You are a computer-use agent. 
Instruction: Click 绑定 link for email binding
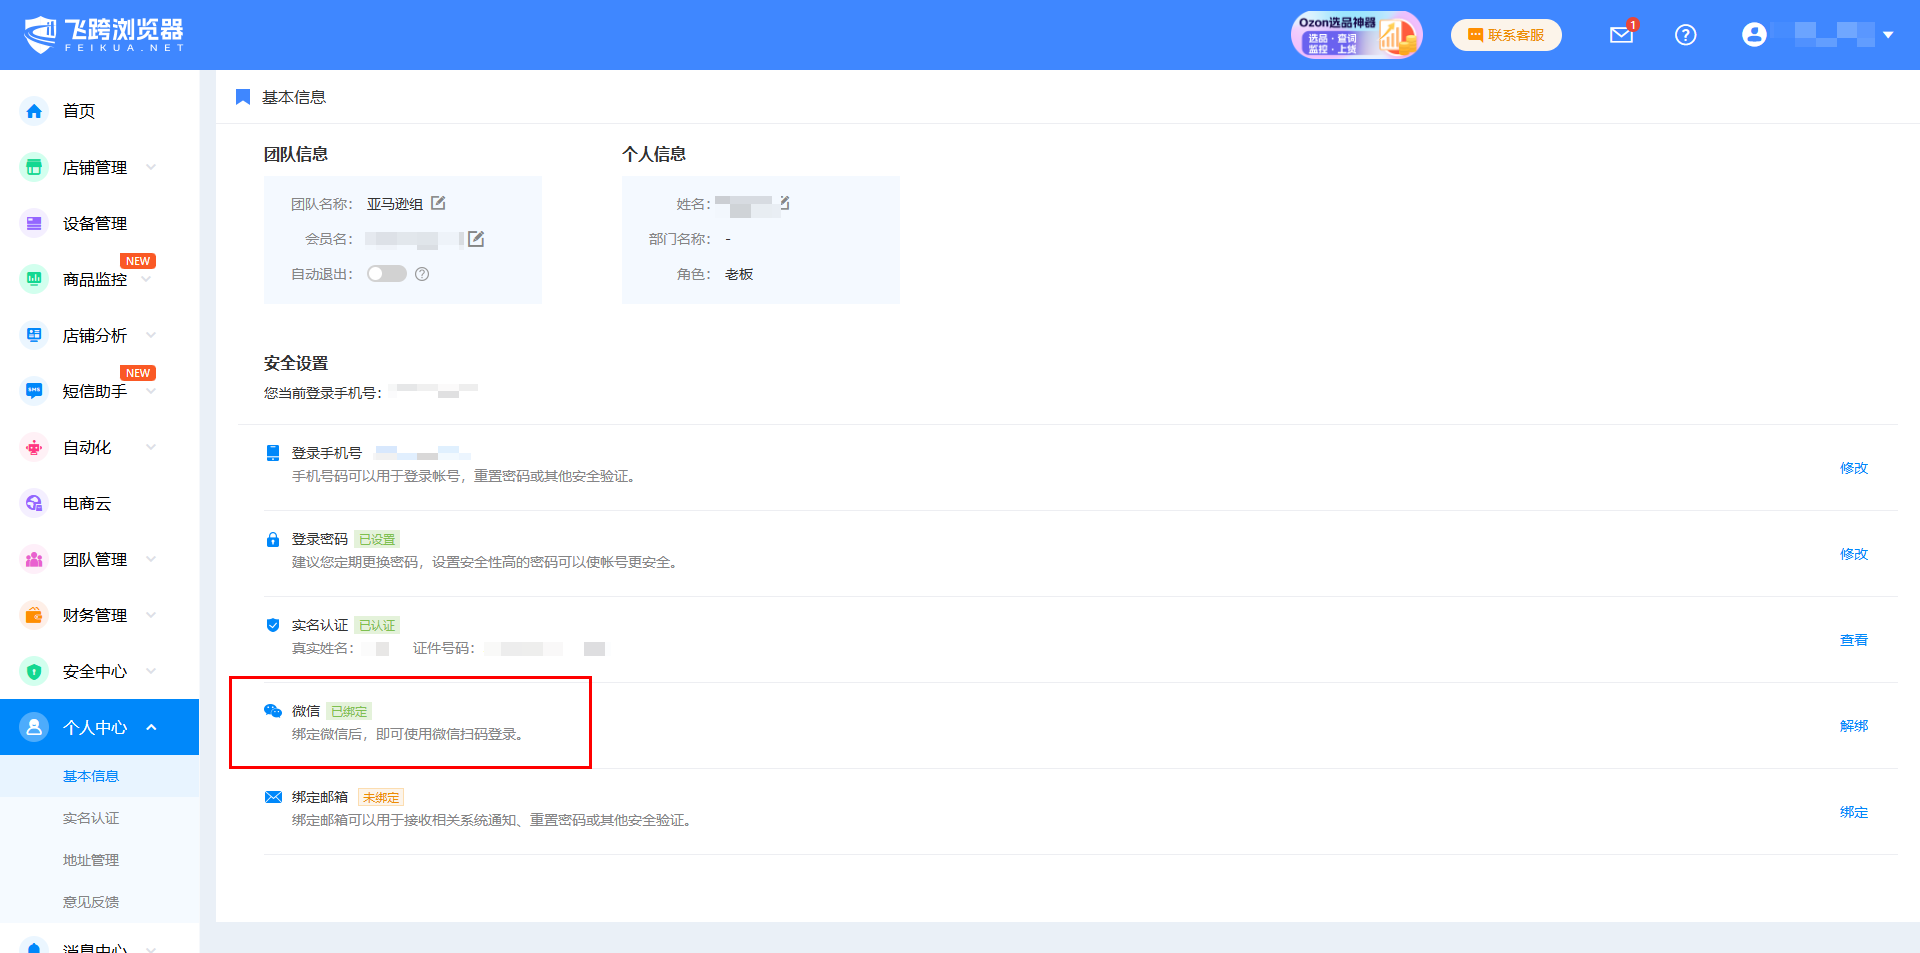click(x=1853, y=812)
